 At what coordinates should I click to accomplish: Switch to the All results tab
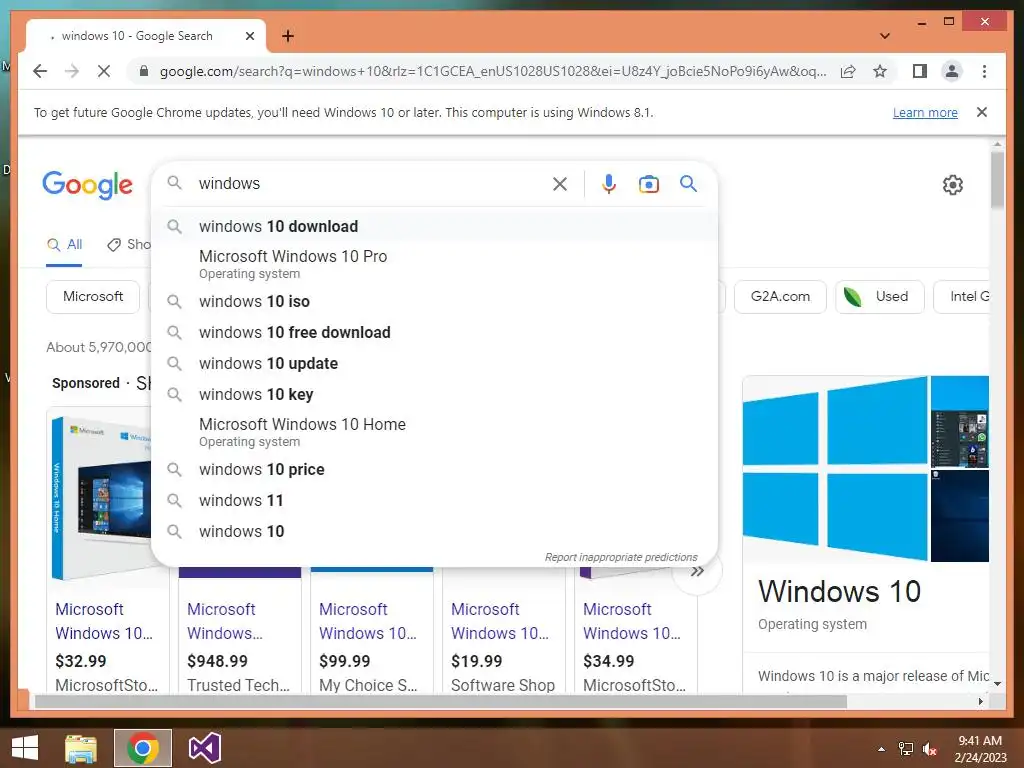65,245
